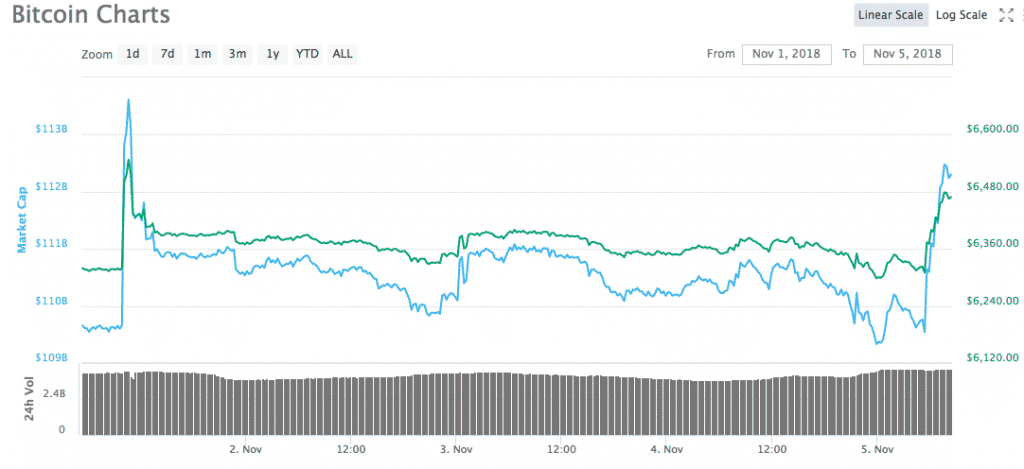Switch to Log Scale
The width and height of the screenshot is (1024, 469).
click(x=961, y=15)
